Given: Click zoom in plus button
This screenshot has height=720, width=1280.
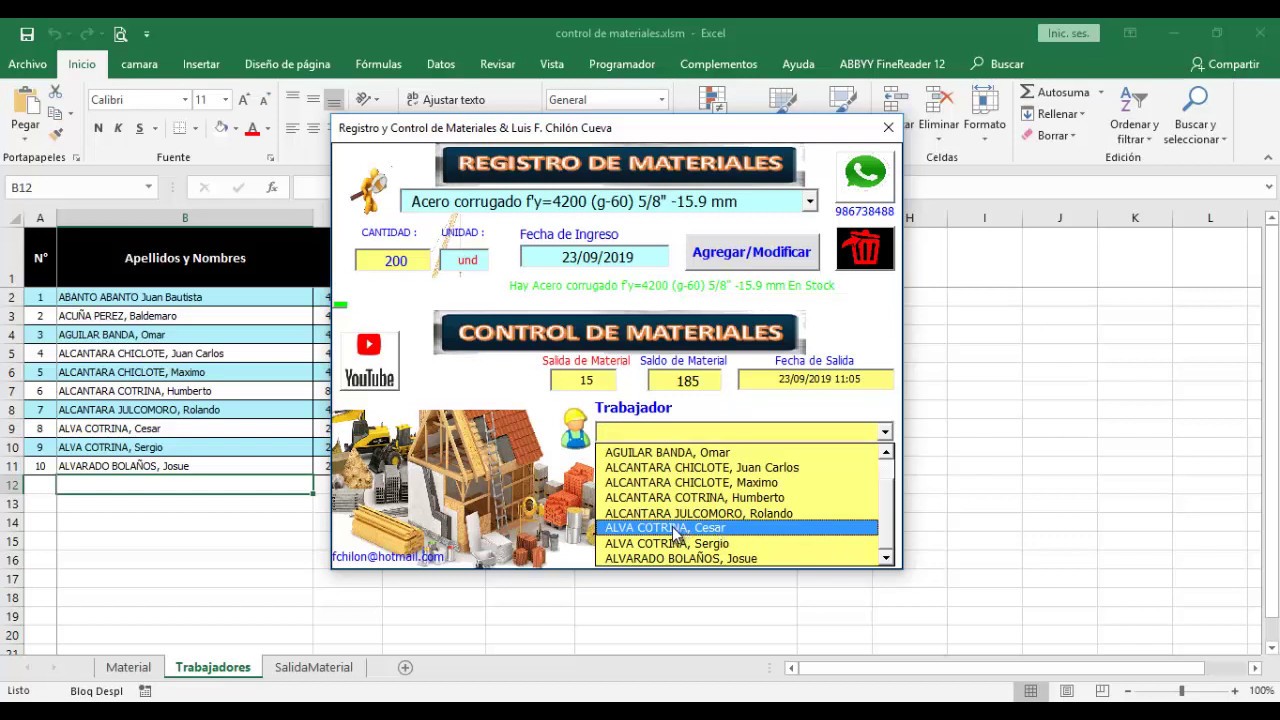Looking at the screenshot, I should coord(1234,691).
